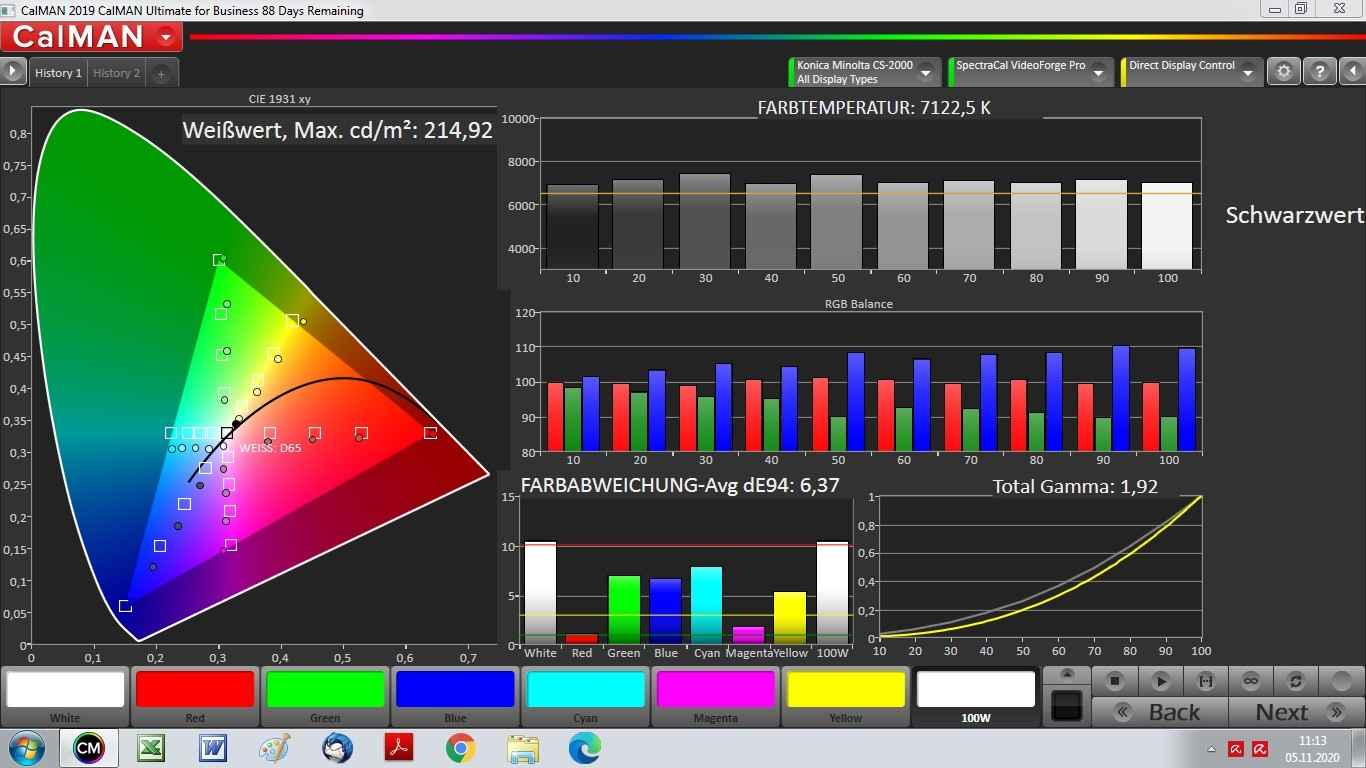The image size is (1366, 768).
Task: Open the Konica Minolta CS-2000 meter dropdown
Action: pyautogui.click(x=865, y=72)
